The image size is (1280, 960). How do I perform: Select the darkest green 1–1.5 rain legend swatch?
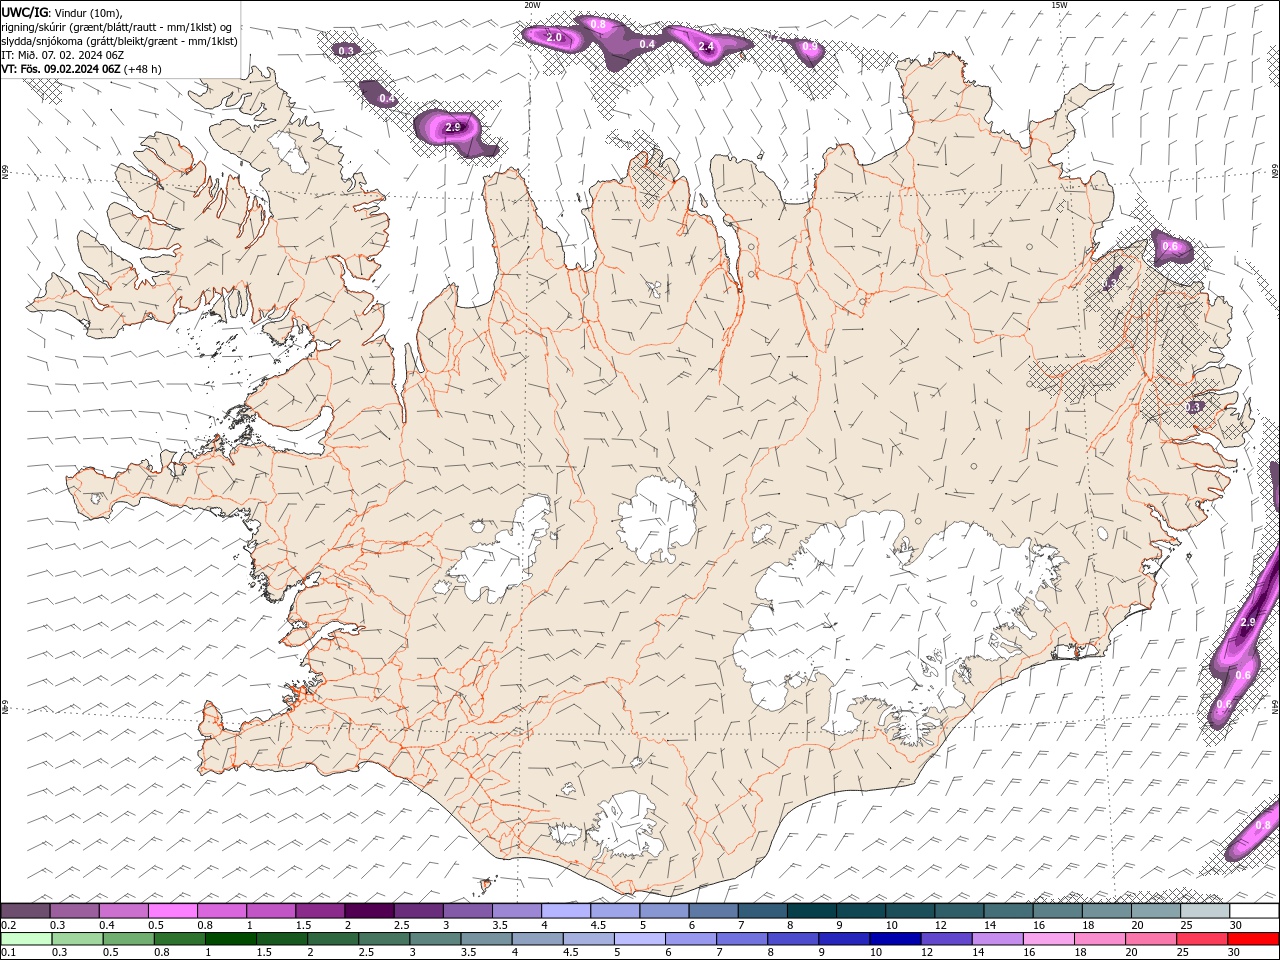230,939
